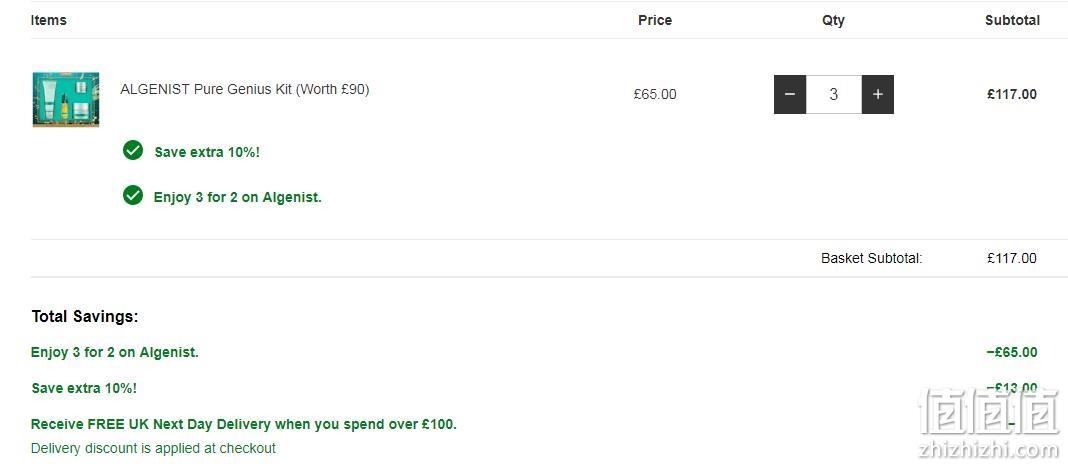Click the FREE UK Next Day Delivery message
This screenshot has height=467, width=1068.
244,424
